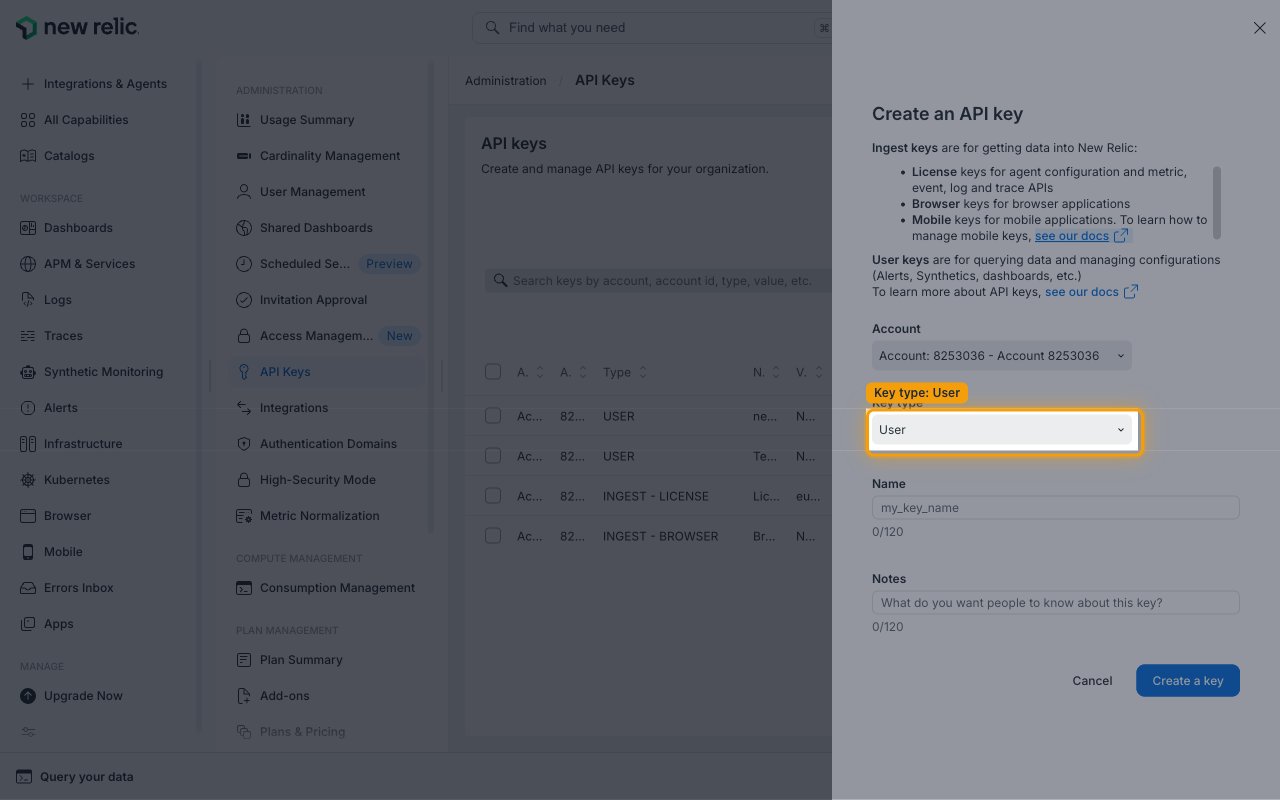Open API Keys in administration menu
The width and height of the screenshot is (1280, 800).
(328, 372)
